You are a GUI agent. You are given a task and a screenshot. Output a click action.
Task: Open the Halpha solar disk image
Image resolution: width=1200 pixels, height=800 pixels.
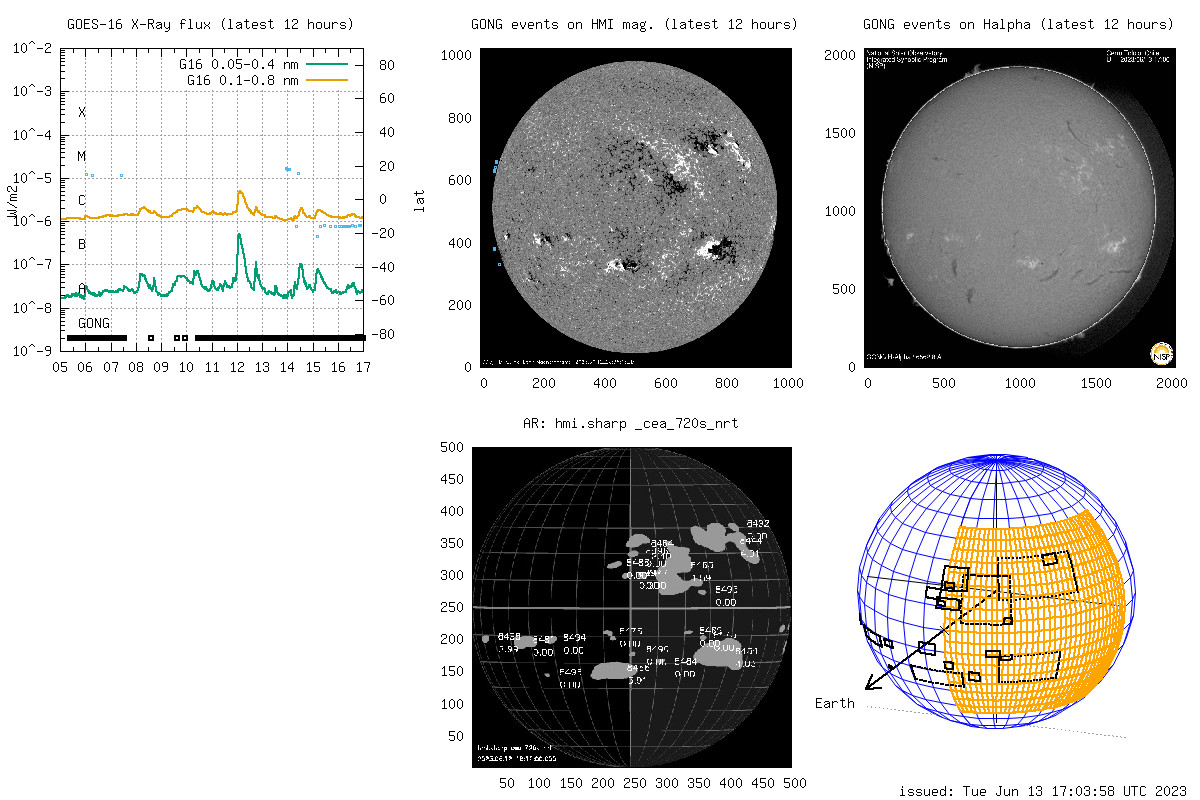click(x=1019, y=208)
